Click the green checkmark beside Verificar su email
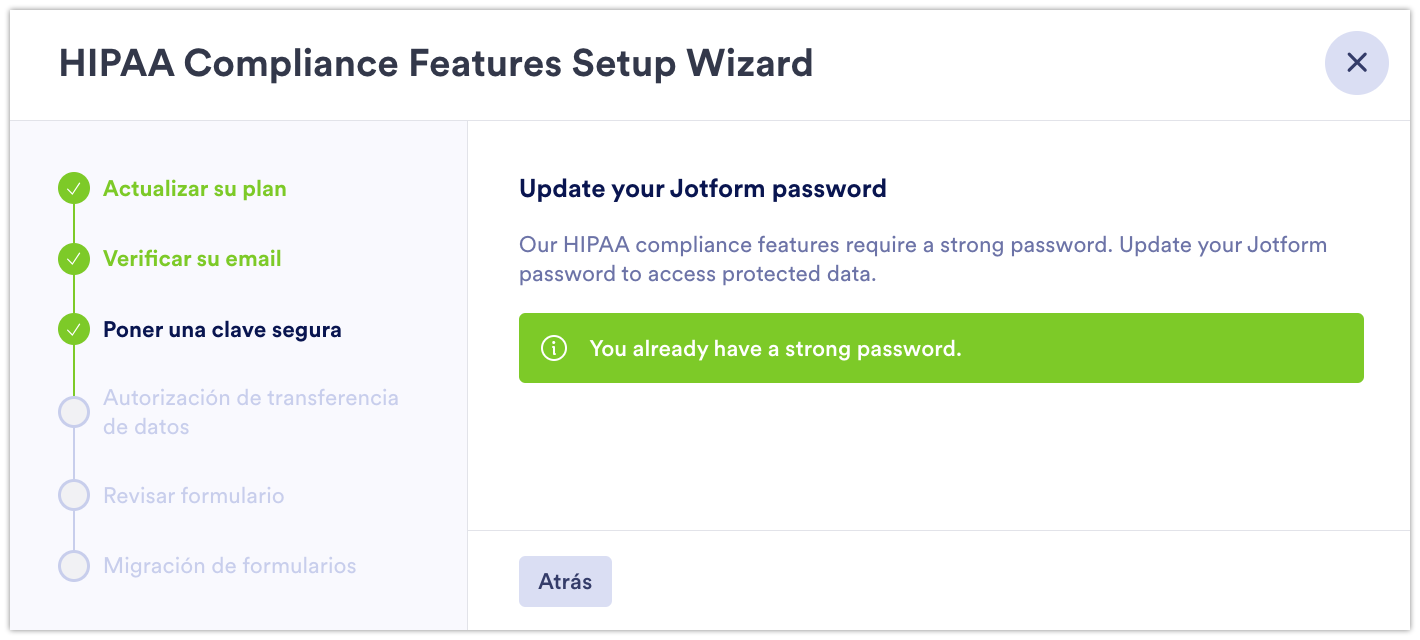Image resolution: width=1420 pixels, height=640 pixels. 74,259
